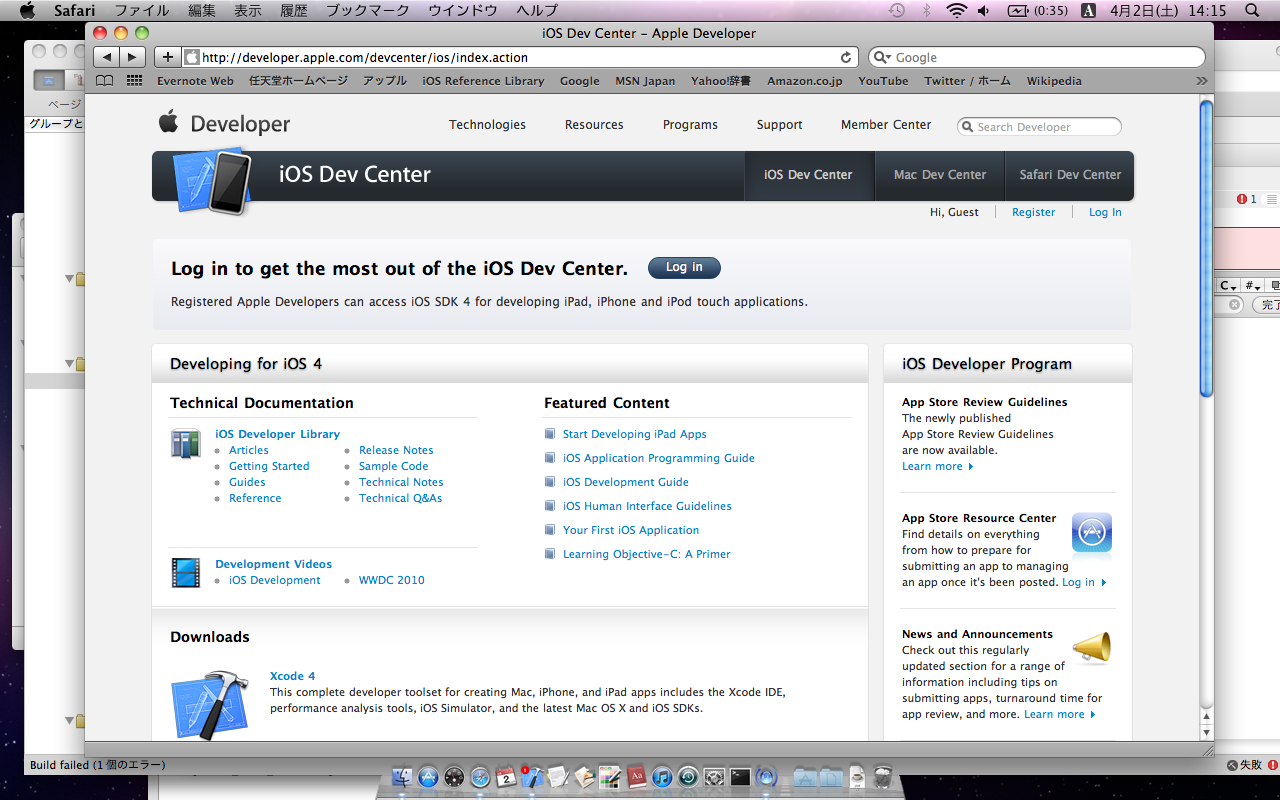
Task: Open the 編集 menu
Action: tap(202, 10)
